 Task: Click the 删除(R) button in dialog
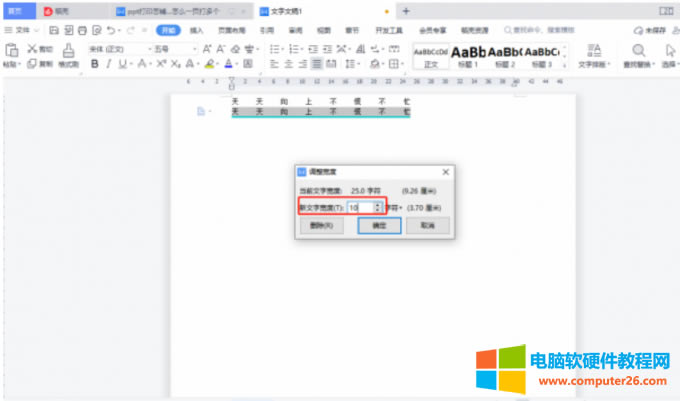[x=321, y=225]
